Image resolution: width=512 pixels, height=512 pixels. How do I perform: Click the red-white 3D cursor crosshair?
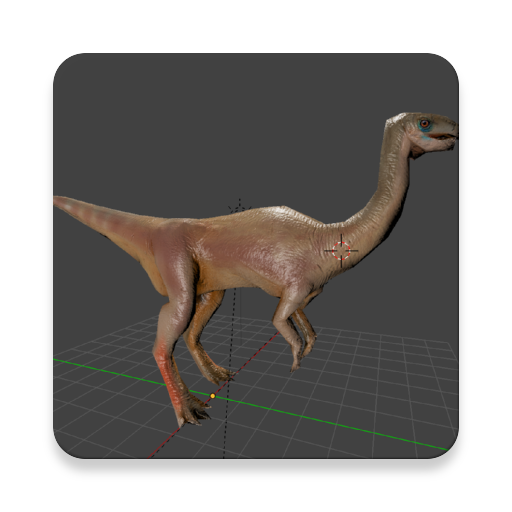point(341,250)
